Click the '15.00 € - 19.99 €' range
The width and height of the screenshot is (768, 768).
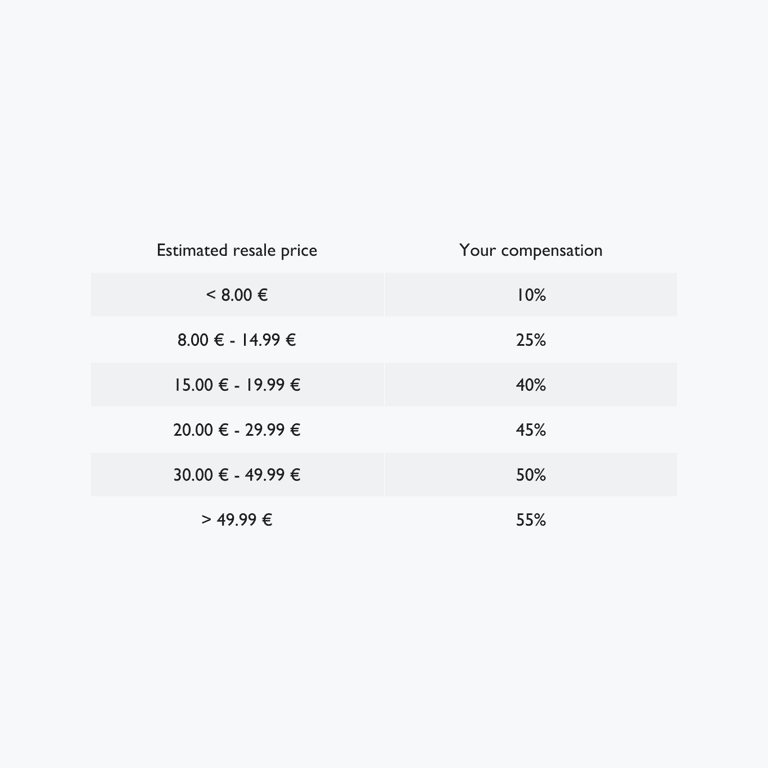click(237, 385)
